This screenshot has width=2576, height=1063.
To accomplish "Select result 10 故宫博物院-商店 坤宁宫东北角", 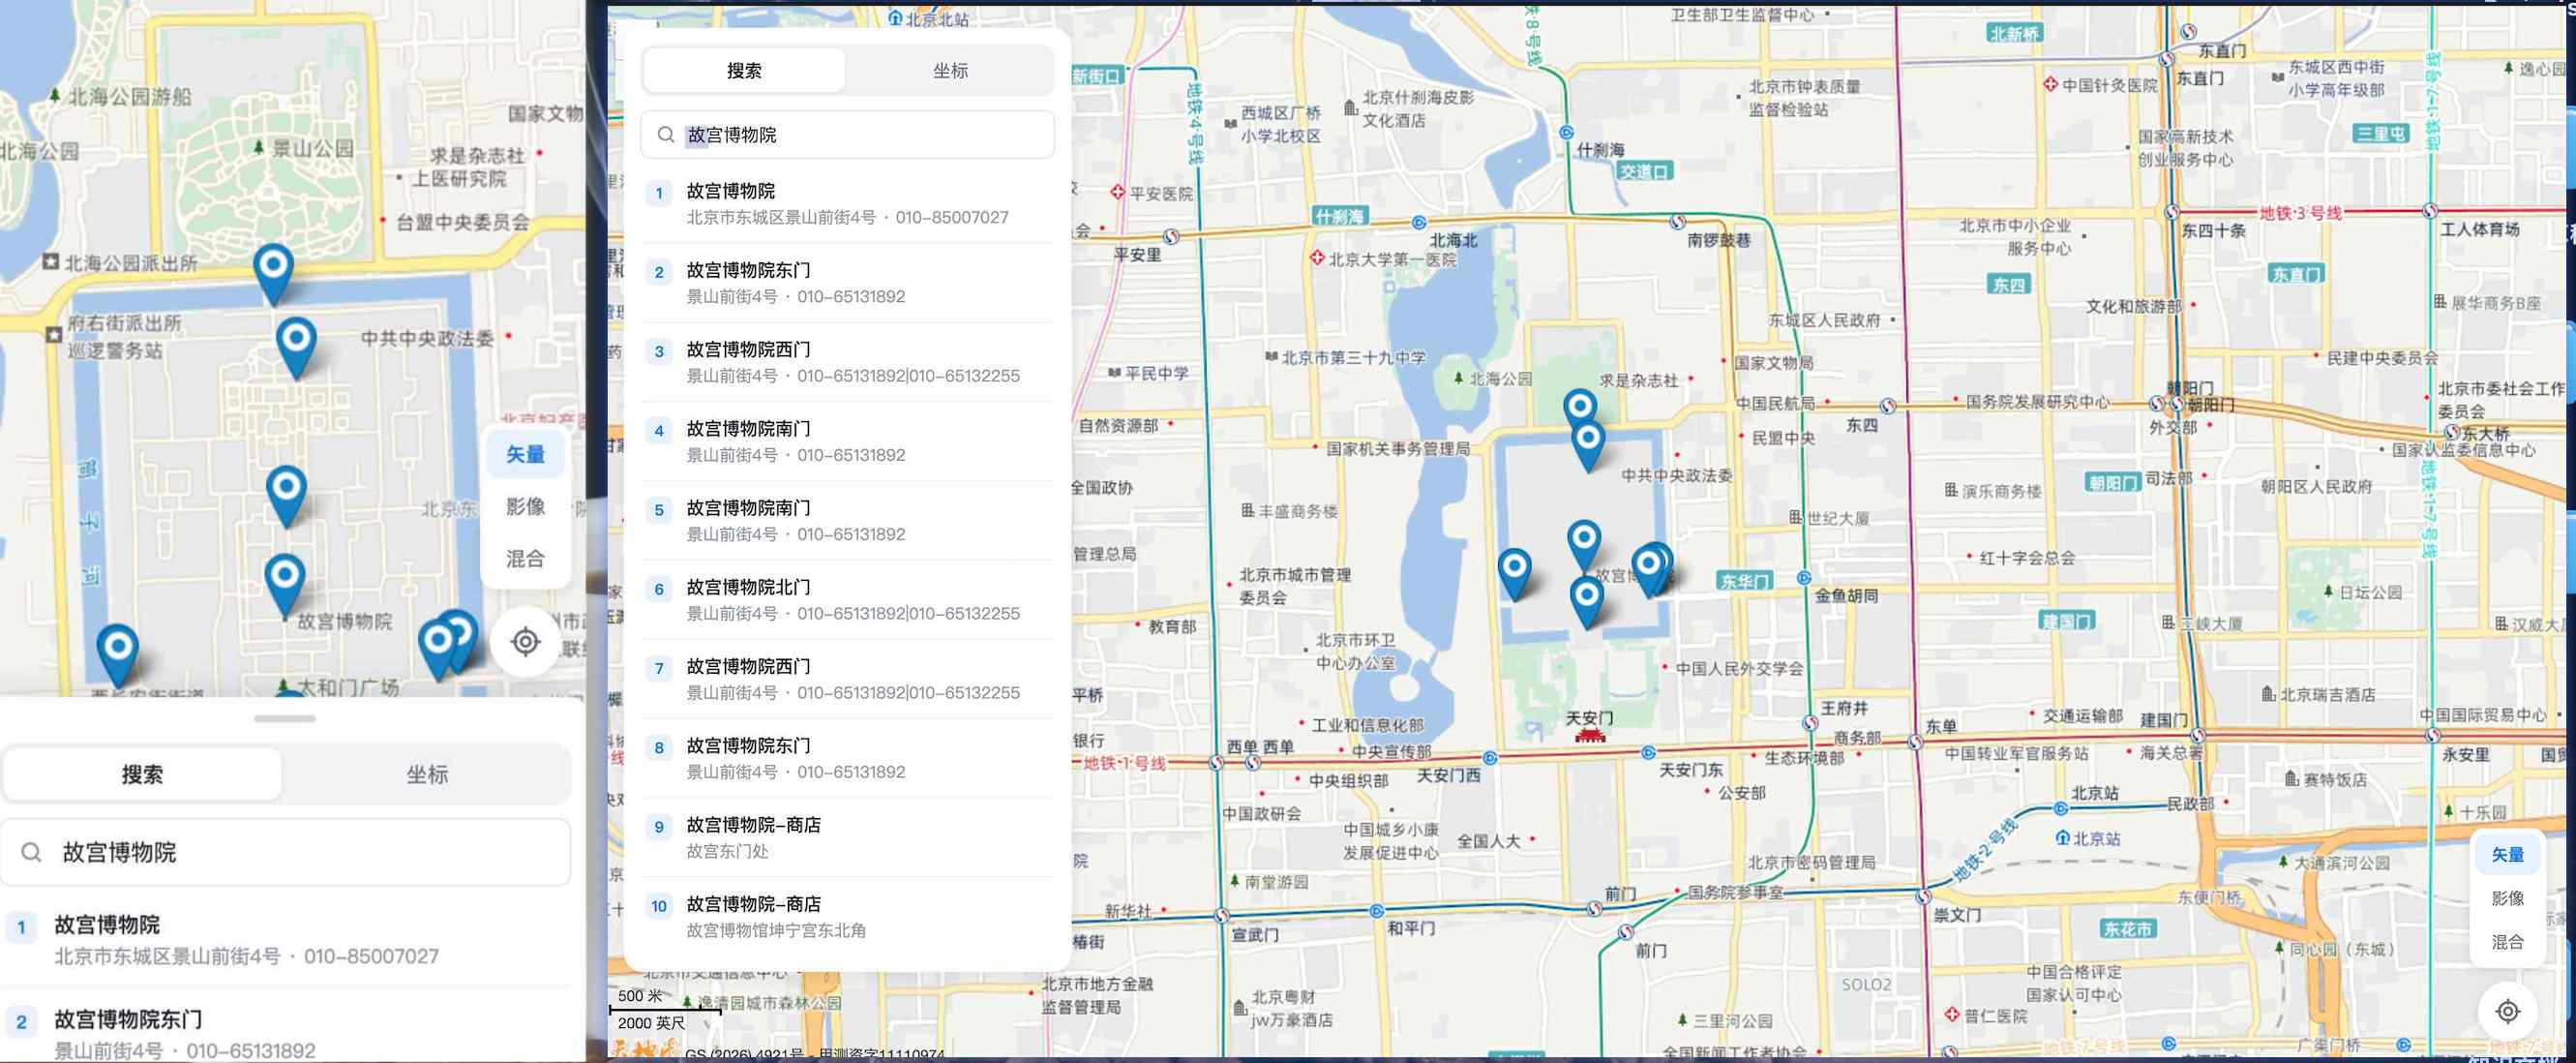I will click(847, 917).
